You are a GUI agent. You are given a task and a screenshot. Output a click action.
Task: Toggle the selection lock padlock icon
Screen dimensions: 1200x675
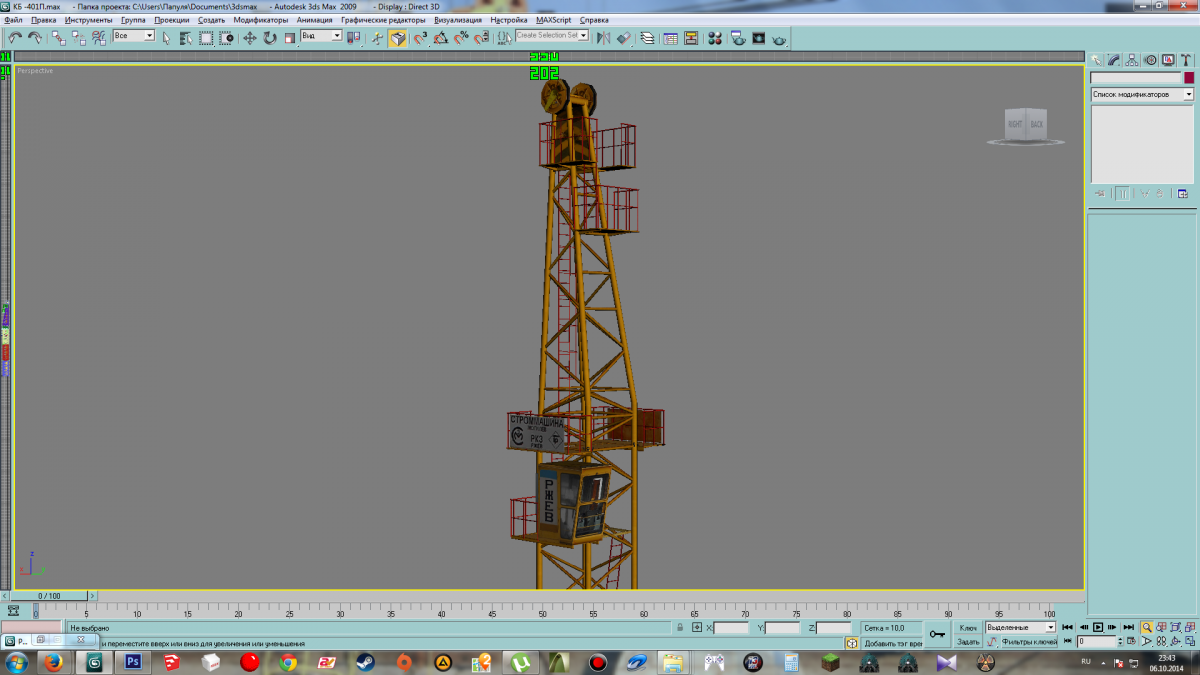click(680, 627)
